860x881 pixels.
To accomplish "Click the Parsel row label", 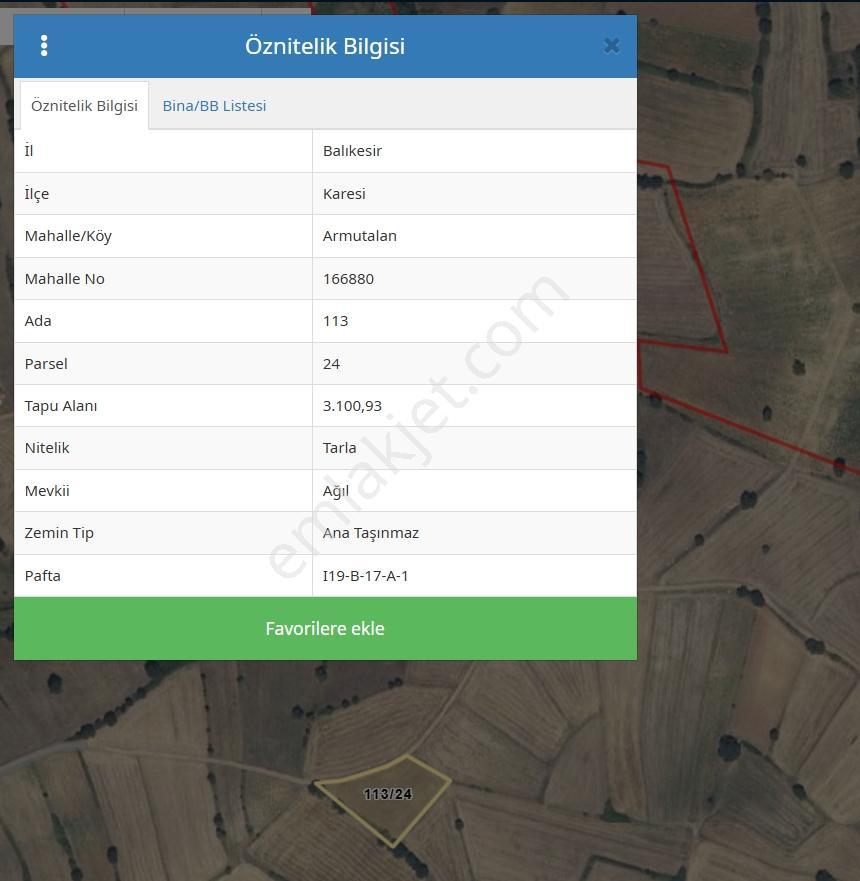I will [x=46, y=364].
